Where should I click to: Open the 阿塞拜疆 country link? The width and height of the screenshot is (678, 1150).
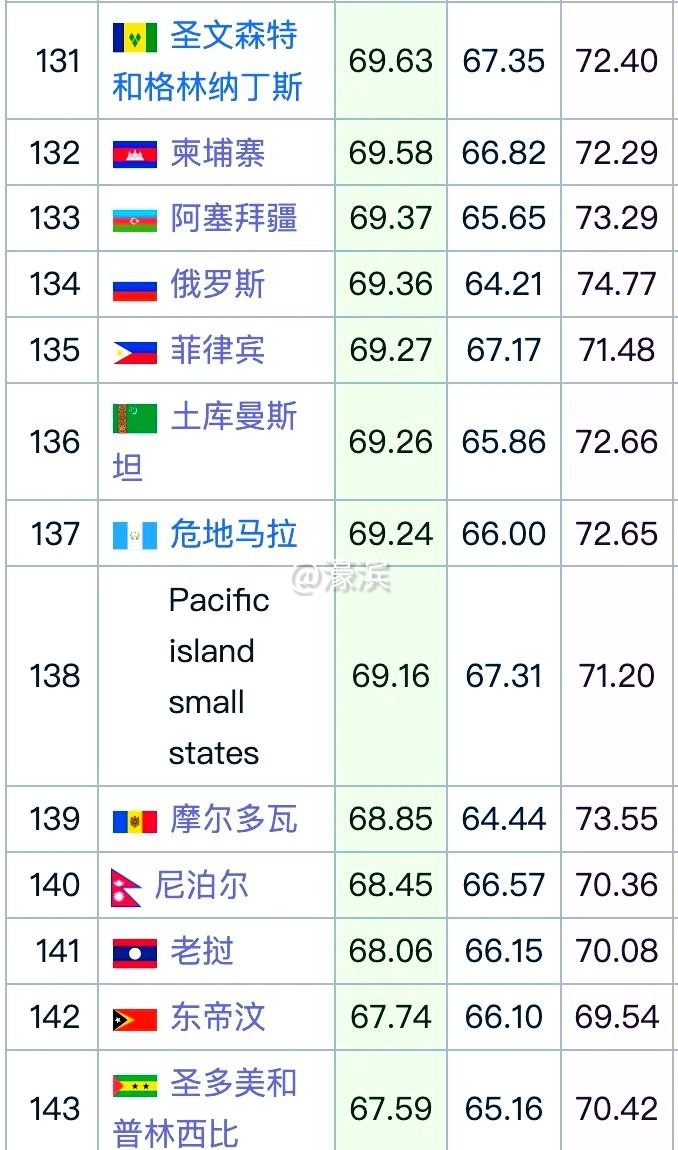pos(233,218)
